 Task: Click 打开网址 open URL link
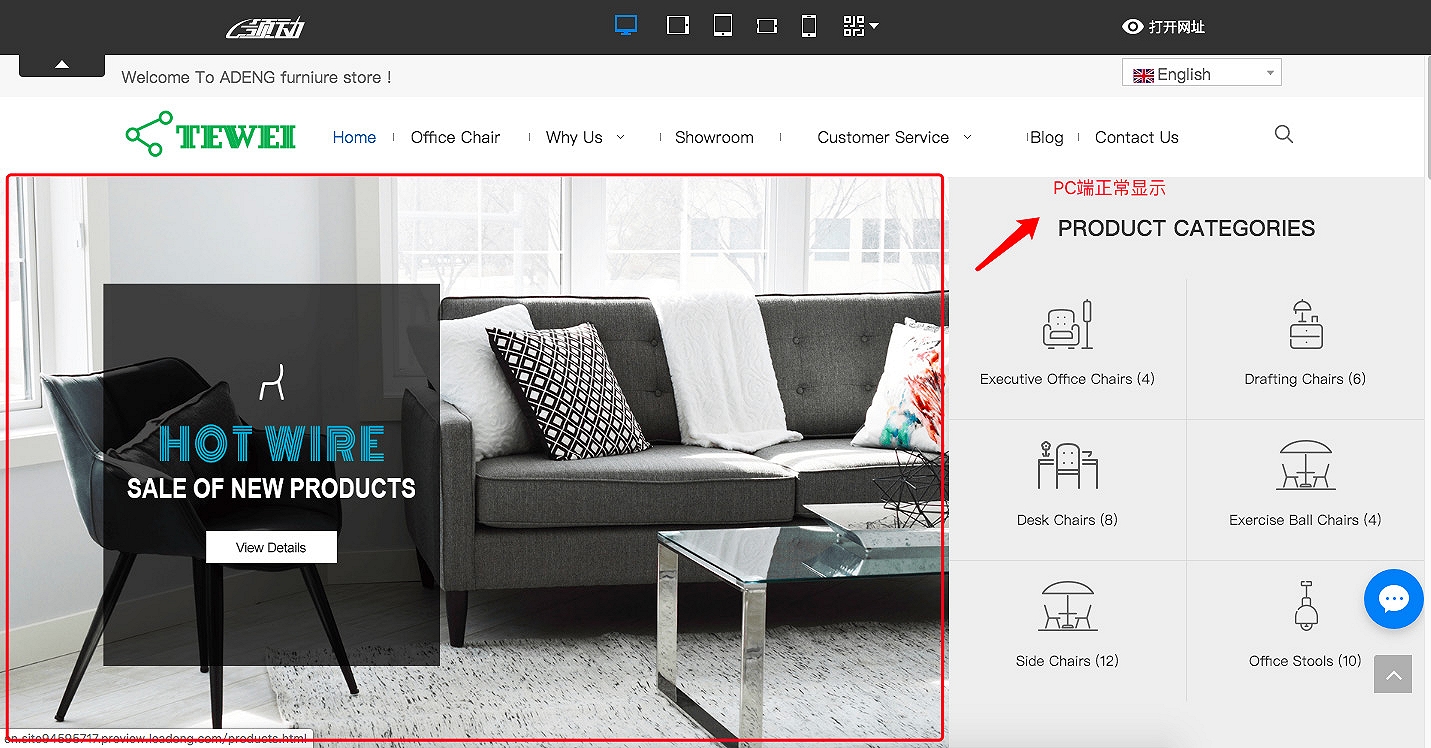point(1164,27)
